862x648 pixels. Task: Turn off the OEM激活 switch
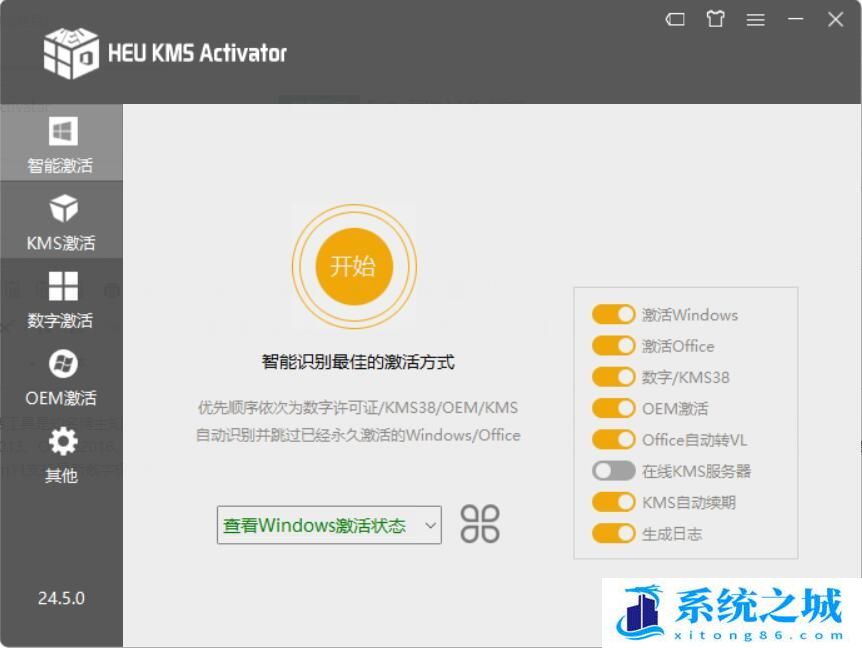[614, 408]
